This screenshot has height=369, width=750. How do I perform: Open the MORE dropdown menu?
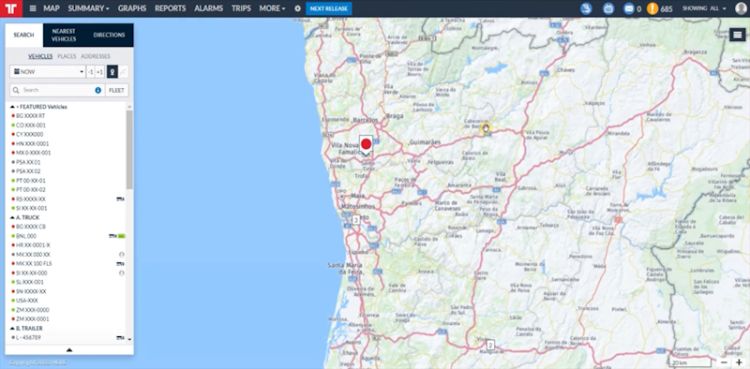point(272,9)
